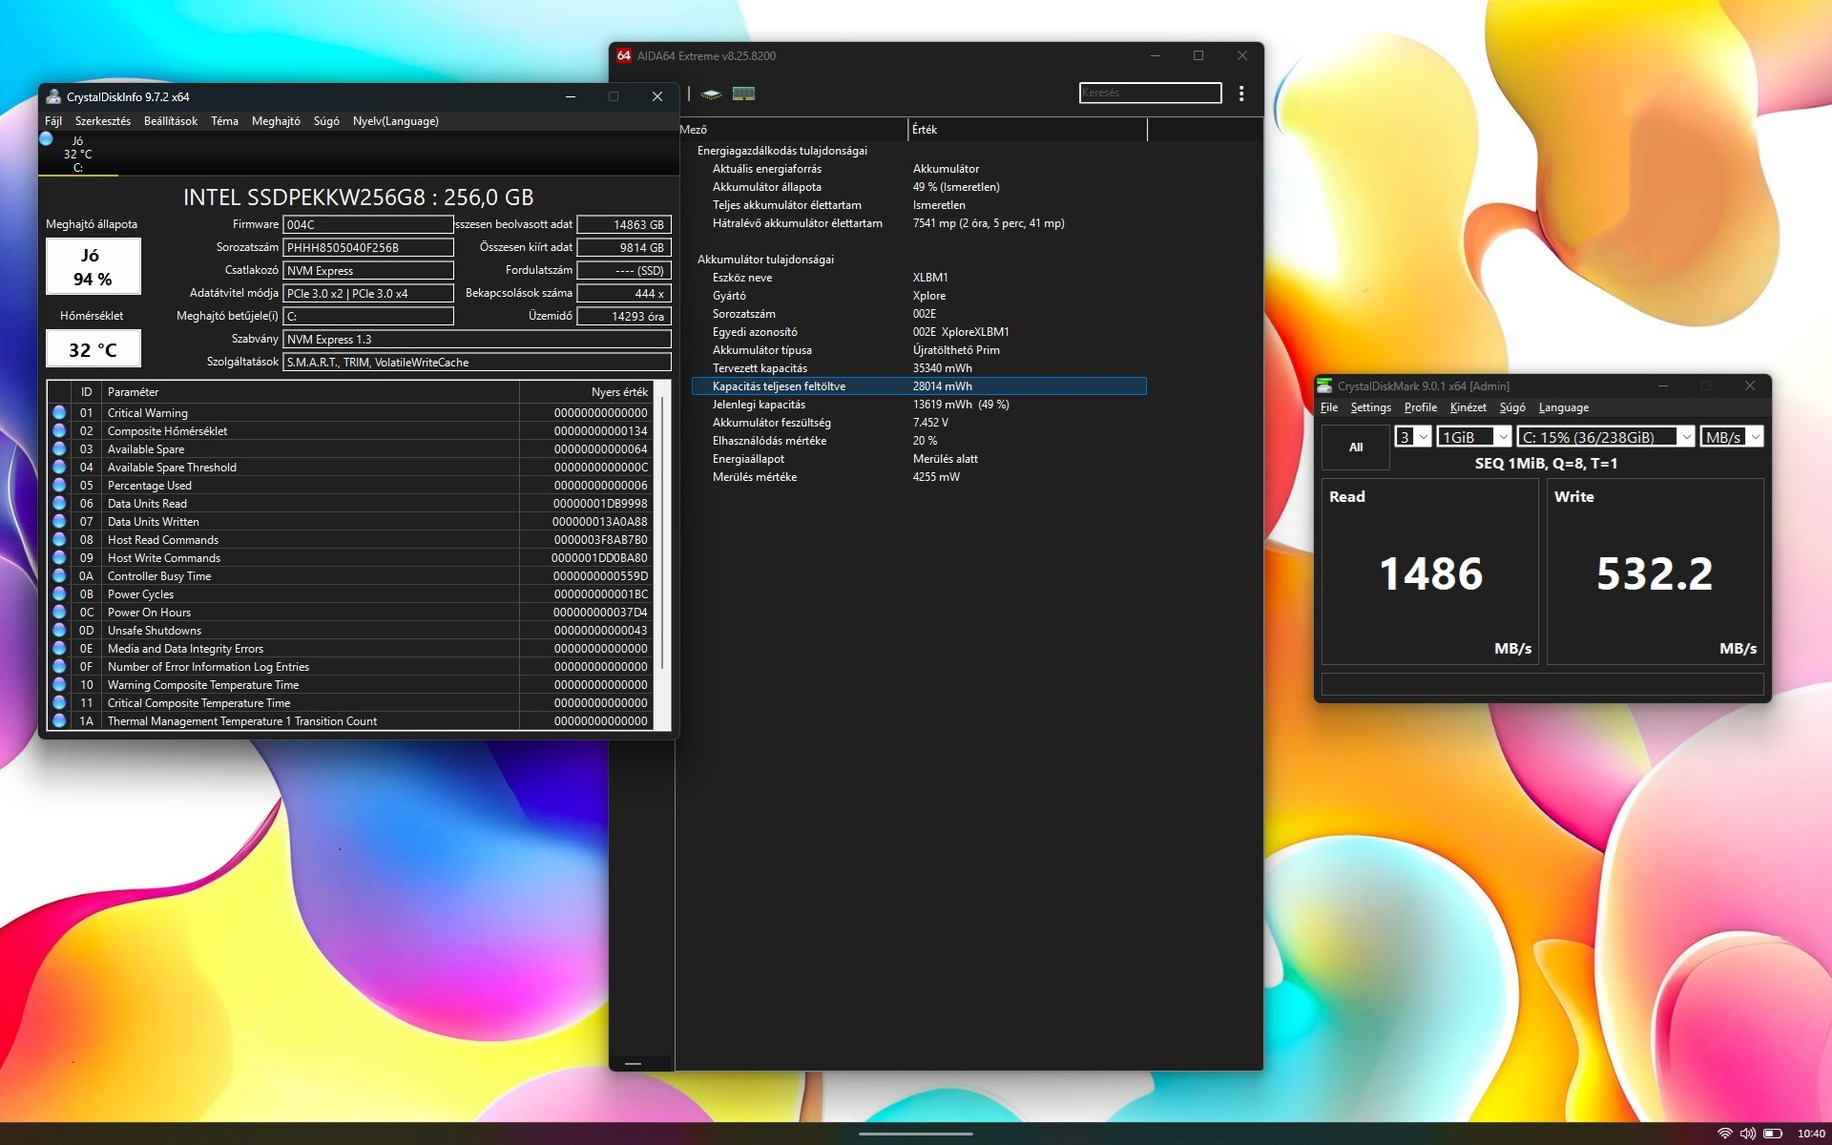Click status orb for Data Units Written row

point(59,521)
